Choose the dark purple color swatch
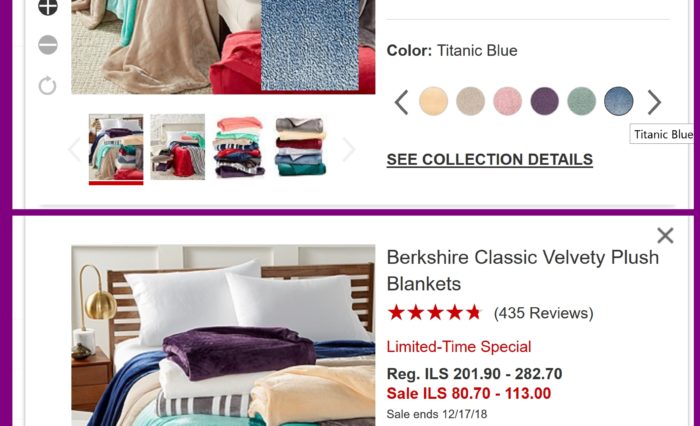This screenshot has height=426, width=700. tap(545, 101)
